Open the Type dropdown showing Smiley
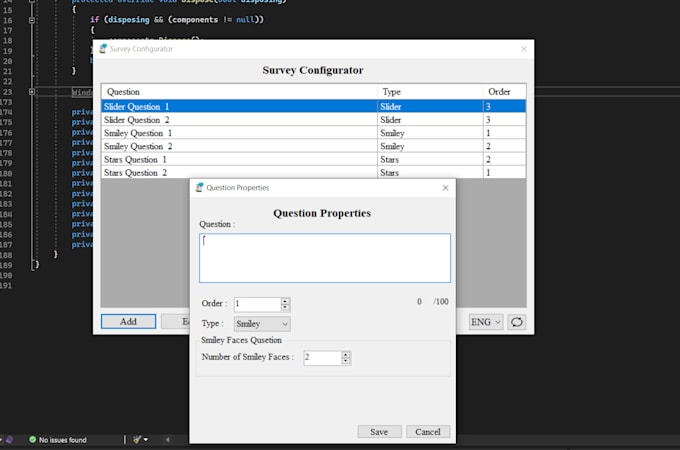680x450 pixels. pos(261,324)
